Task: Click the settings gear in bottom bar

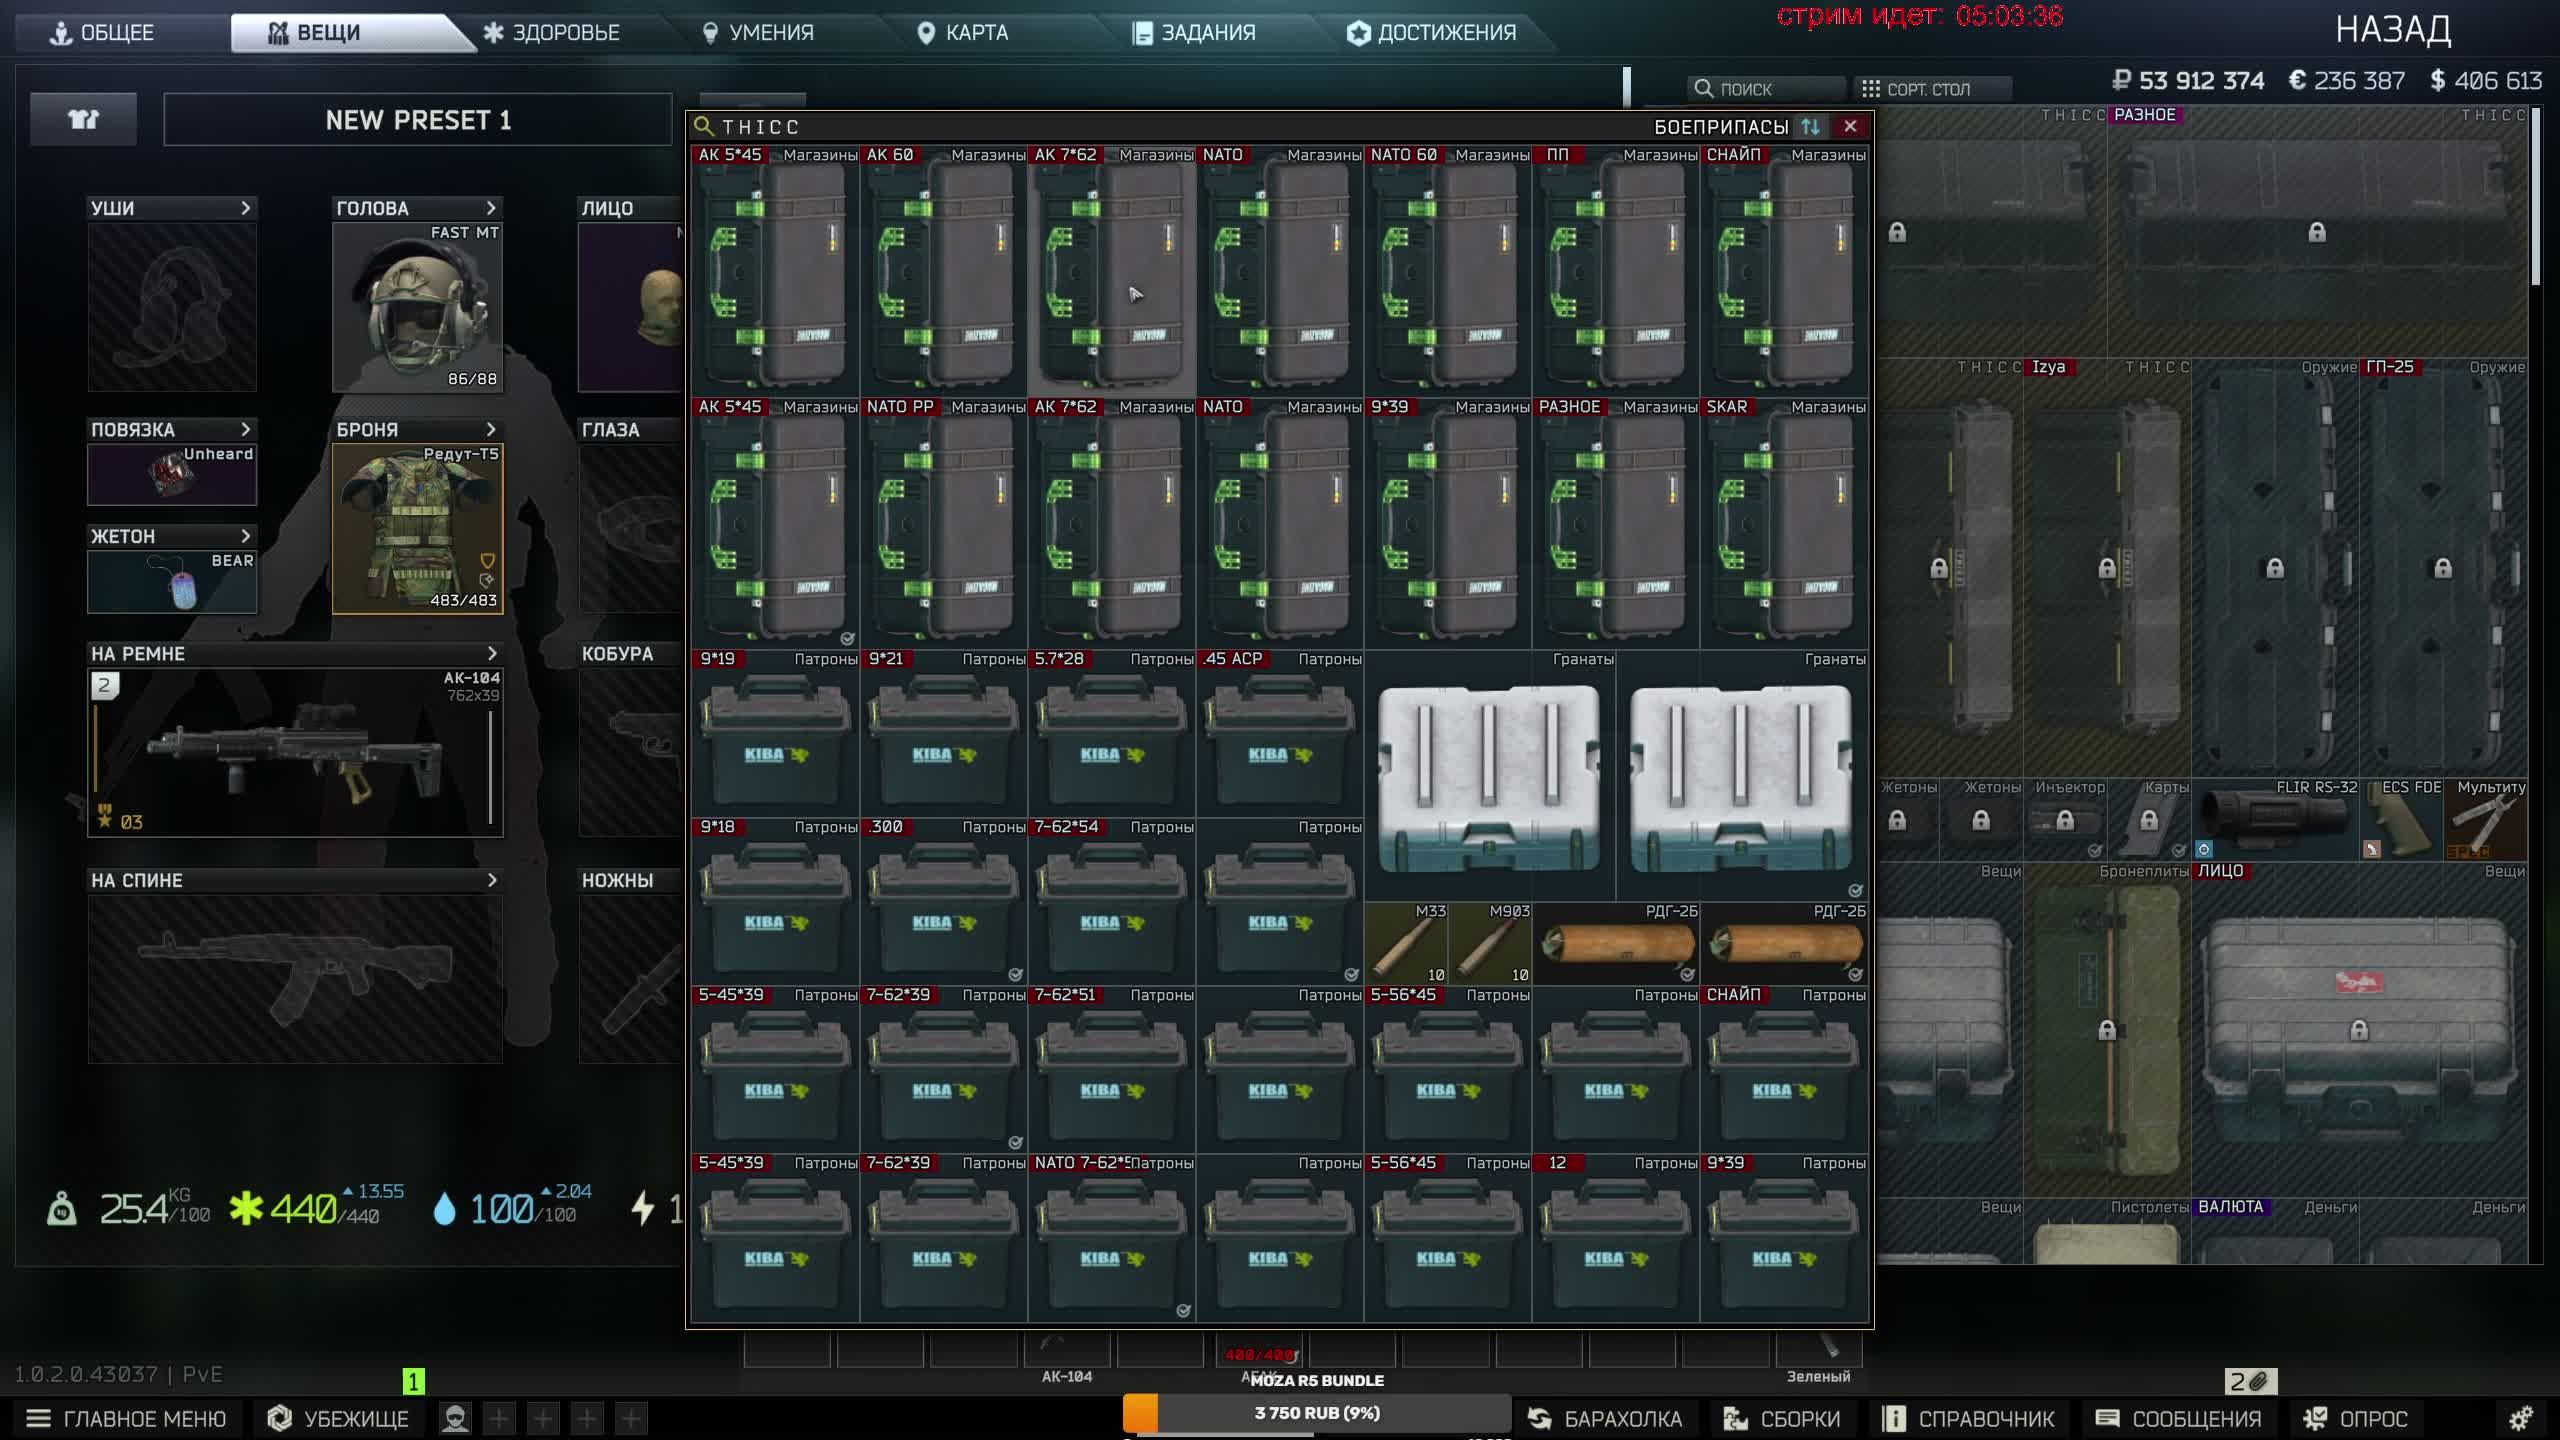Action: coord(2520,1418)
